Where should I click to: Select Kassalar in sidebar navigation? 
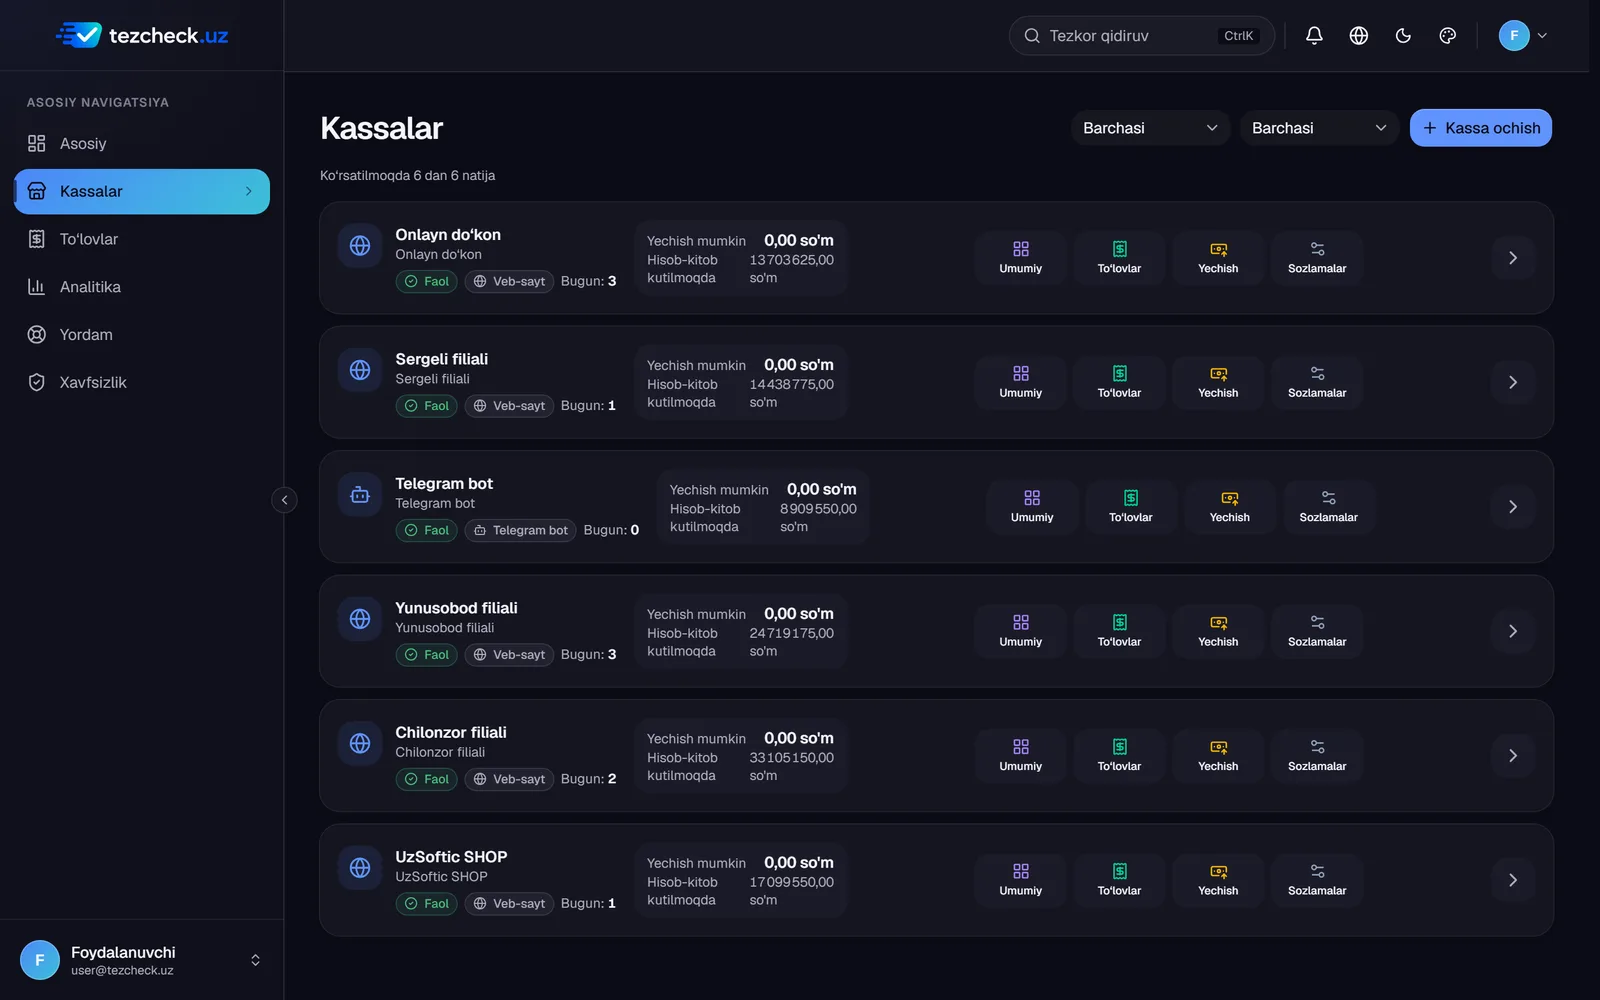click(x=141, y=191)
